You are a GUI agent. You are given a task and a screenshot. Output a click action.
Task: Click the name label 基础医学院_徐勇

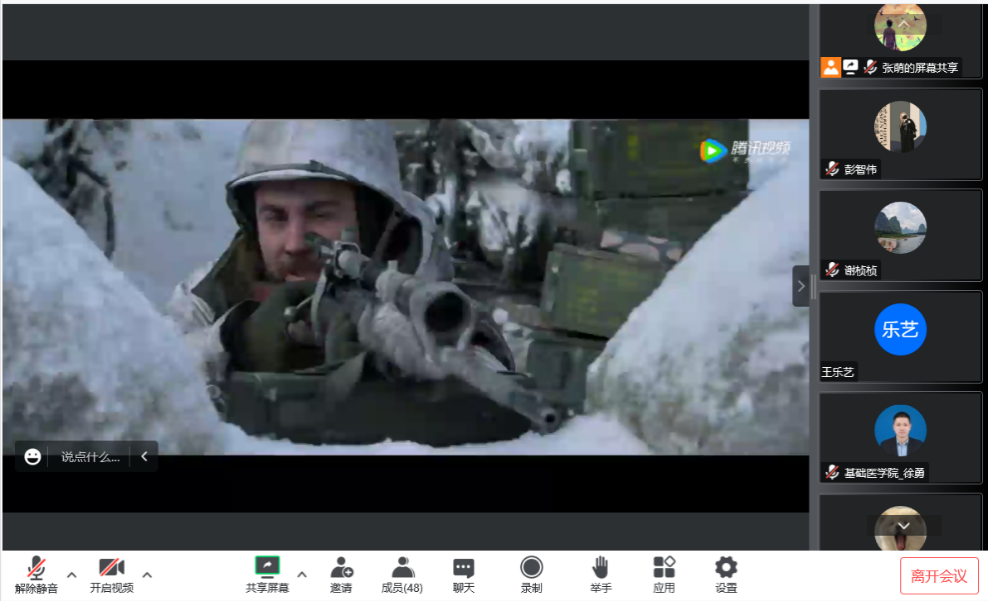(884, 472)
